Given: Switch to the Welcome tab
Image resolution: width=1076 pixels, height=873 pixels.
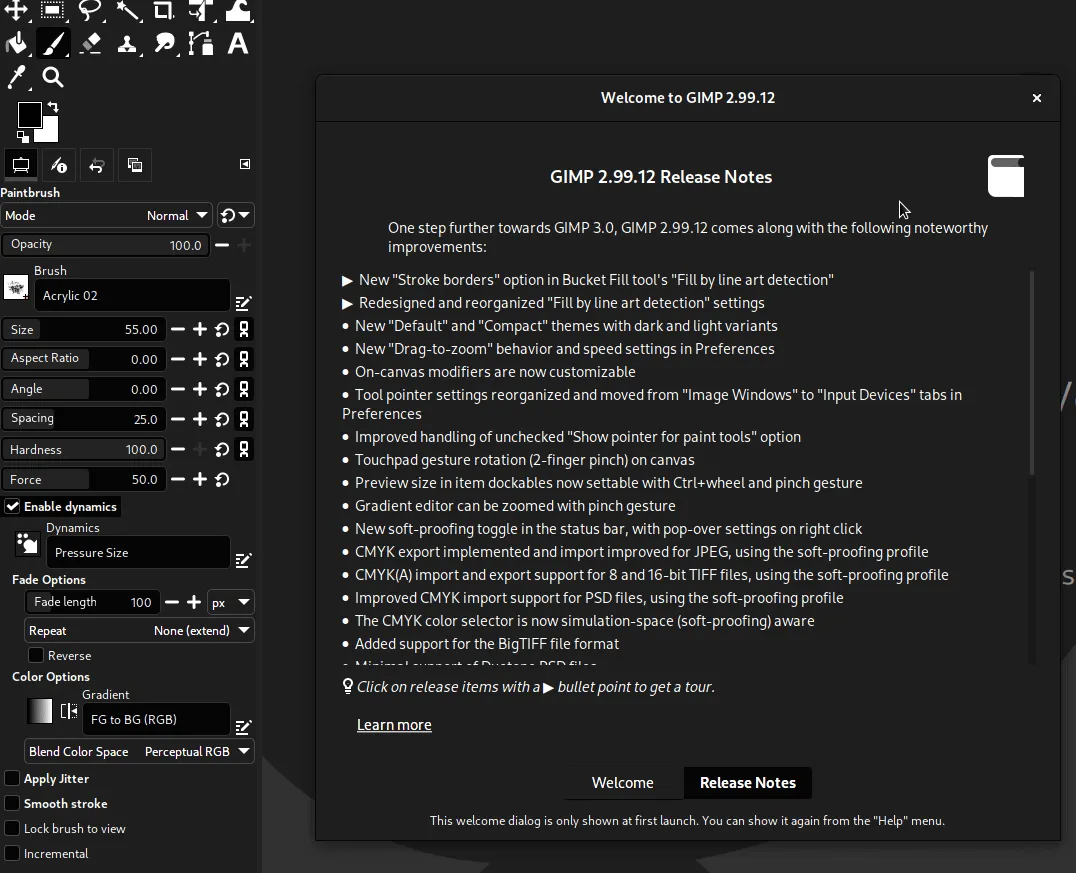Looking at the screenshot, I should [x=622, y=783].
